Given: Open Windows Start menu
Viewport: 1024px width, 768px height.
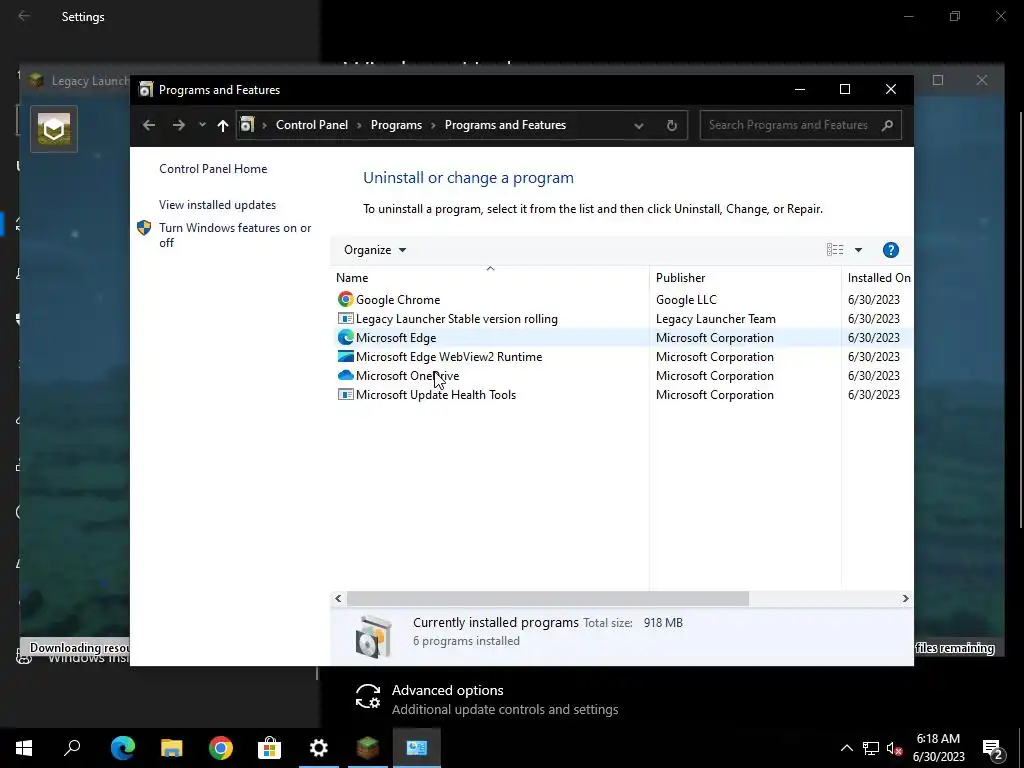Looking at the screenshot, I should point(24,748).
